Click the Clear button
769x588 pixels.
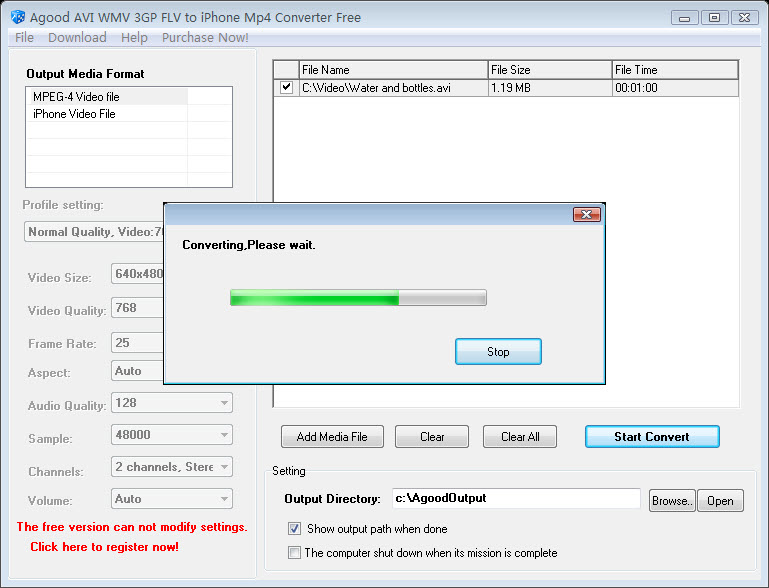click(x=432, y=436)
